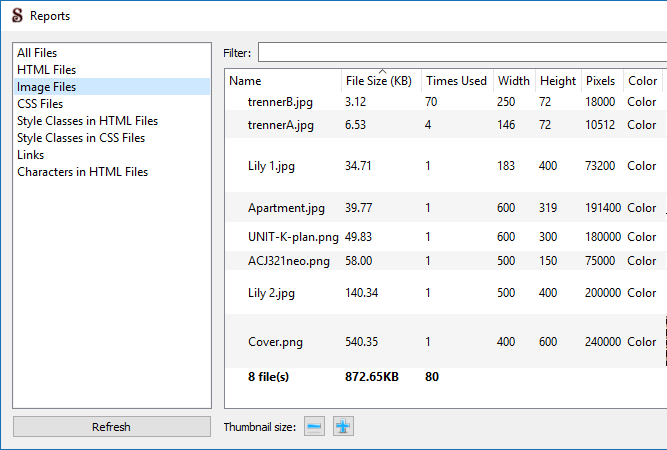Decrease thumbnail size with minus icon
Image resolution: width=667 pixels, height=450 pixels.
[314, 426]
